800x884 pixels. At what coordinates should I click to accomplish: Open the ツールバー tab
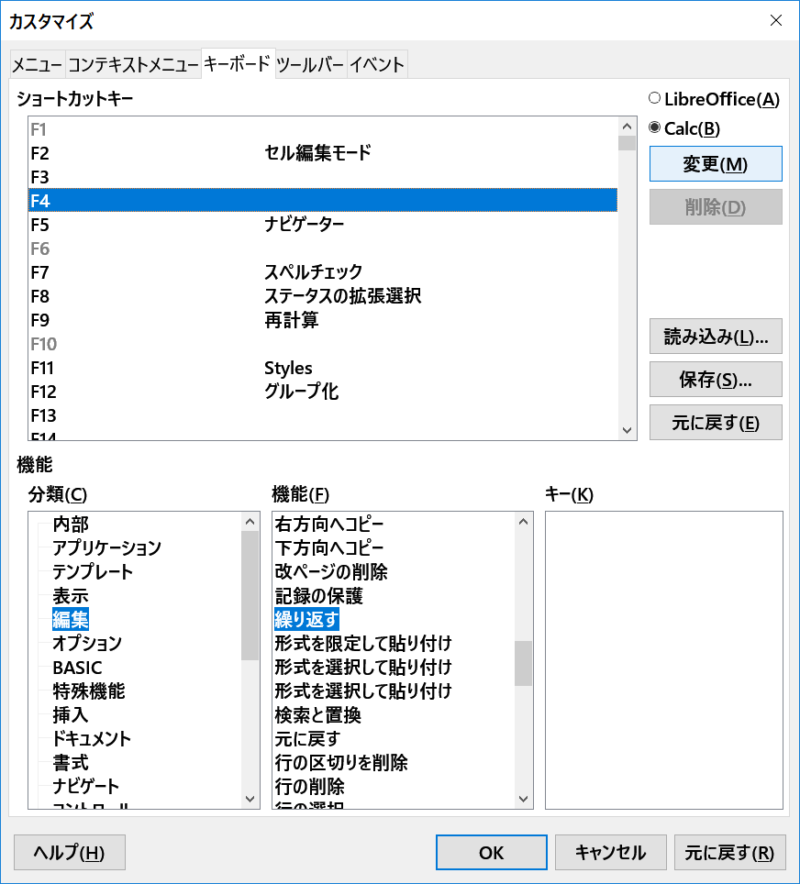[x=310, y=65]
